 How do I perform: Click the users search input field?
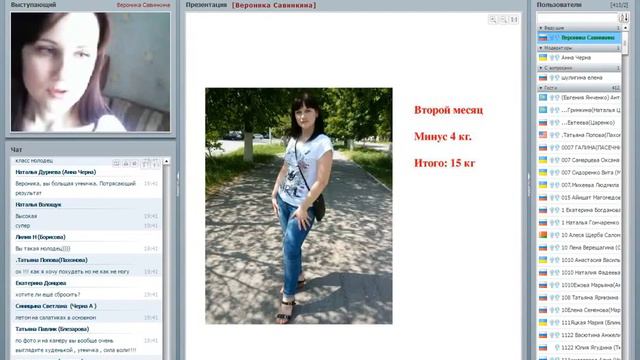578,18
